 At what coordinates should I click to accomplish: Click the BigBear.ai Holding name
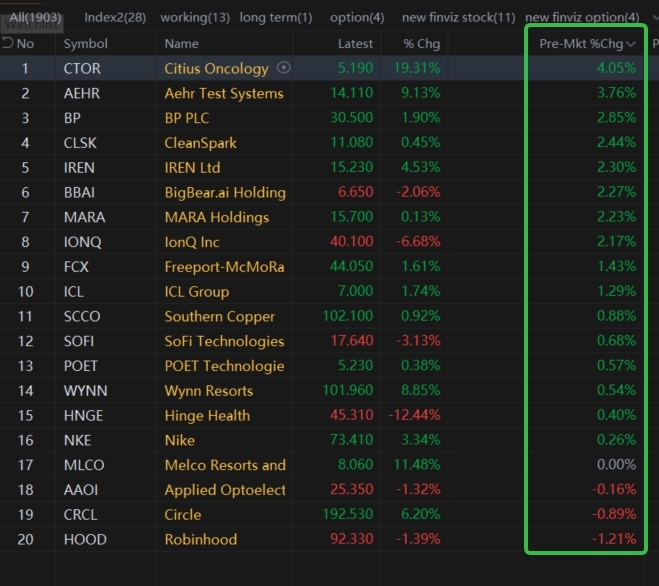pyautogui.click(x=225, y=193)
